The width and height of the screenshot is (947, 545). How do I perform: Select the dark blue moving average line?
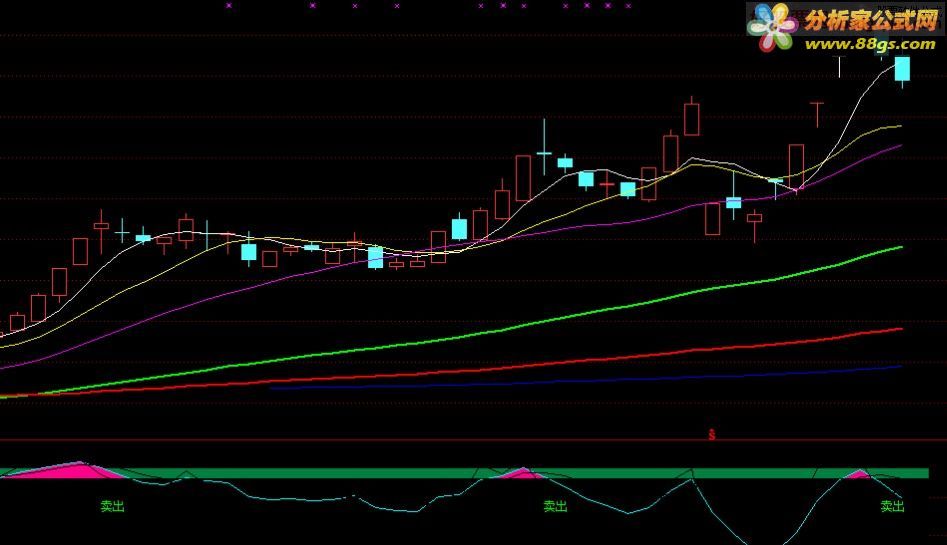(x=586, y=381)
